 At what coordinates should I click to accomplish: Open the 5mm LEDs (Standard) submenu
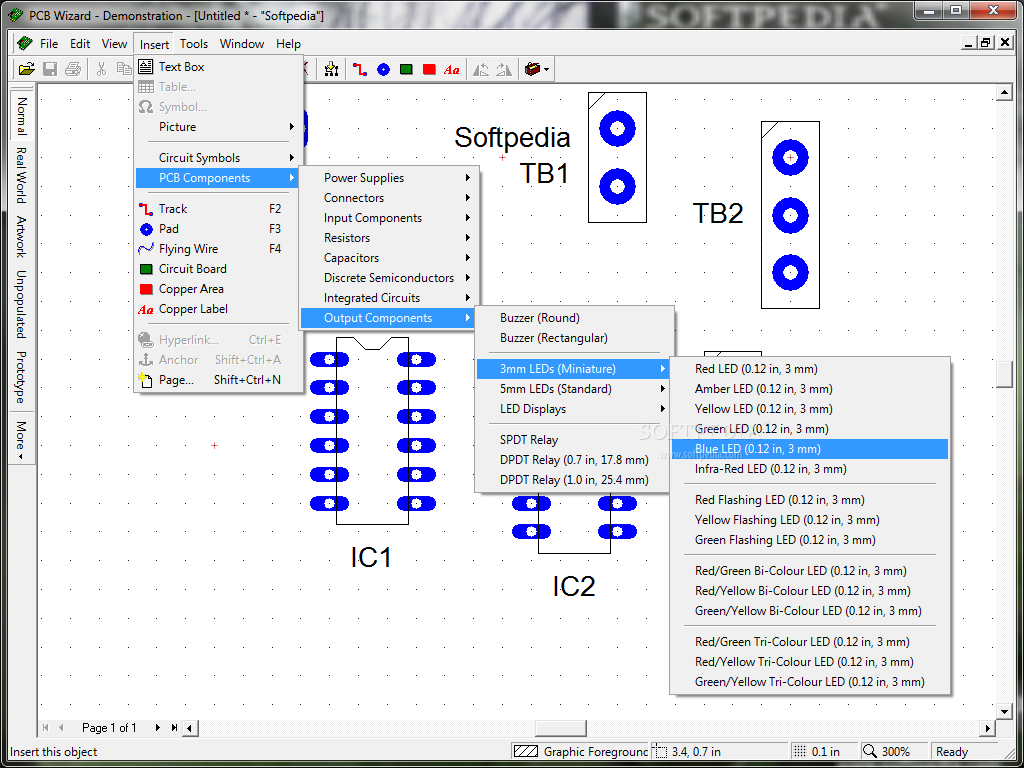coord(573,389)
